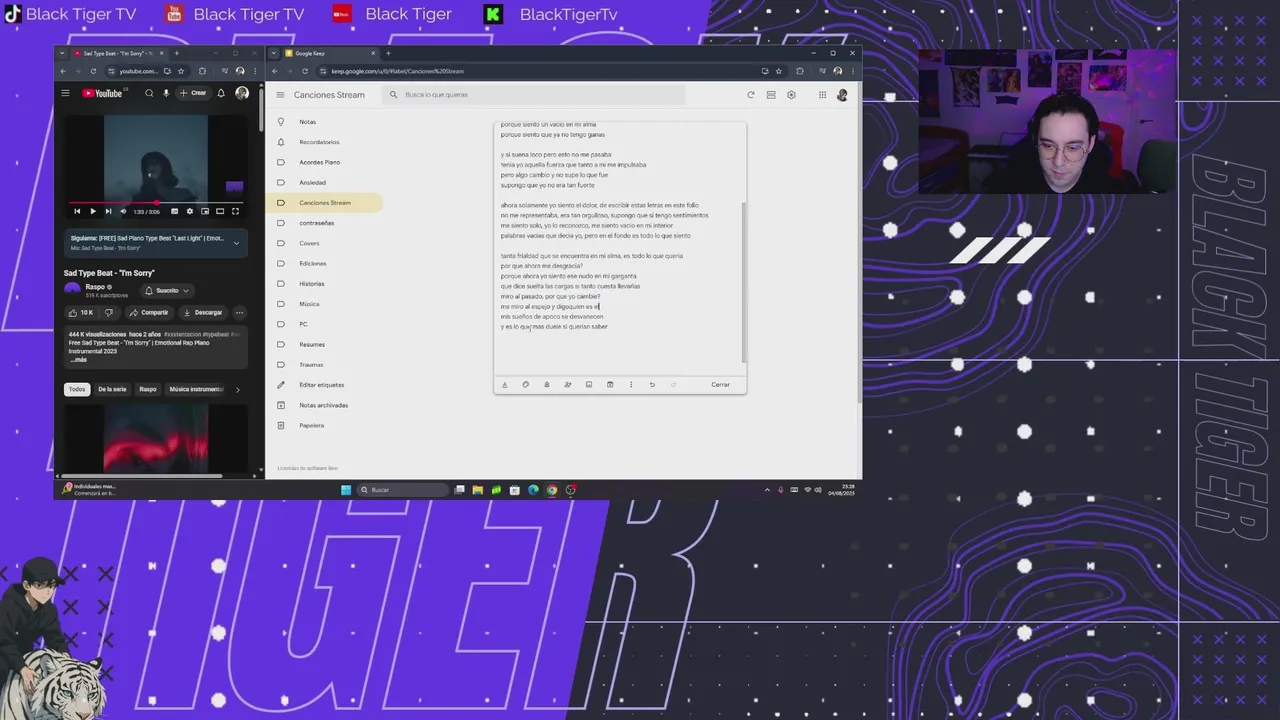Open YouTube notifications bell
This screenshot has width=1280, height=720.
[221, 93]
